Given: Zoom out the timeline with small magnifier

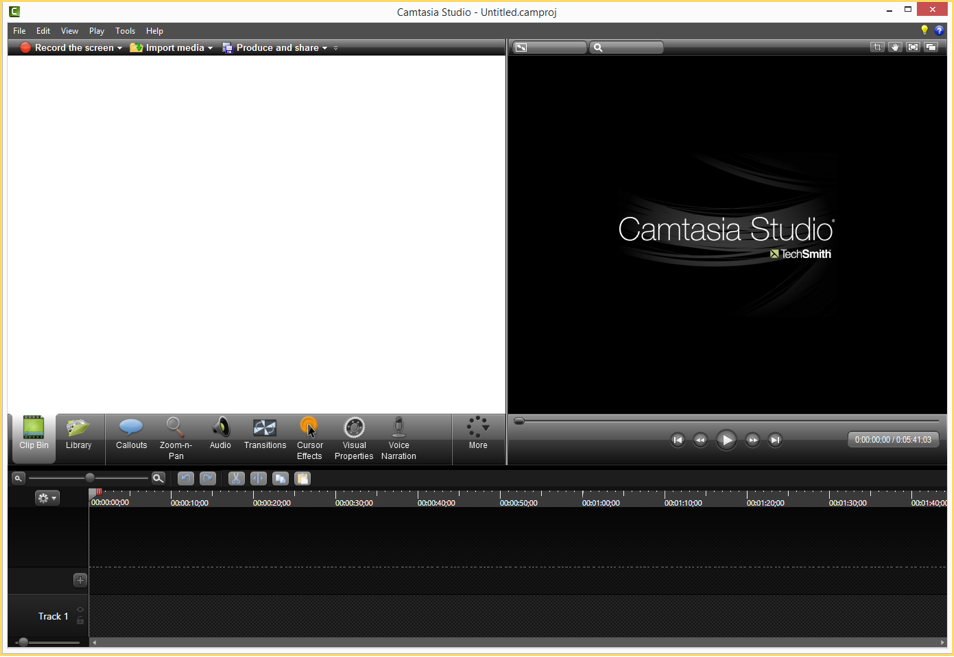Looking at the screenshot, I should pyautogui.click(x=18, y=479).
